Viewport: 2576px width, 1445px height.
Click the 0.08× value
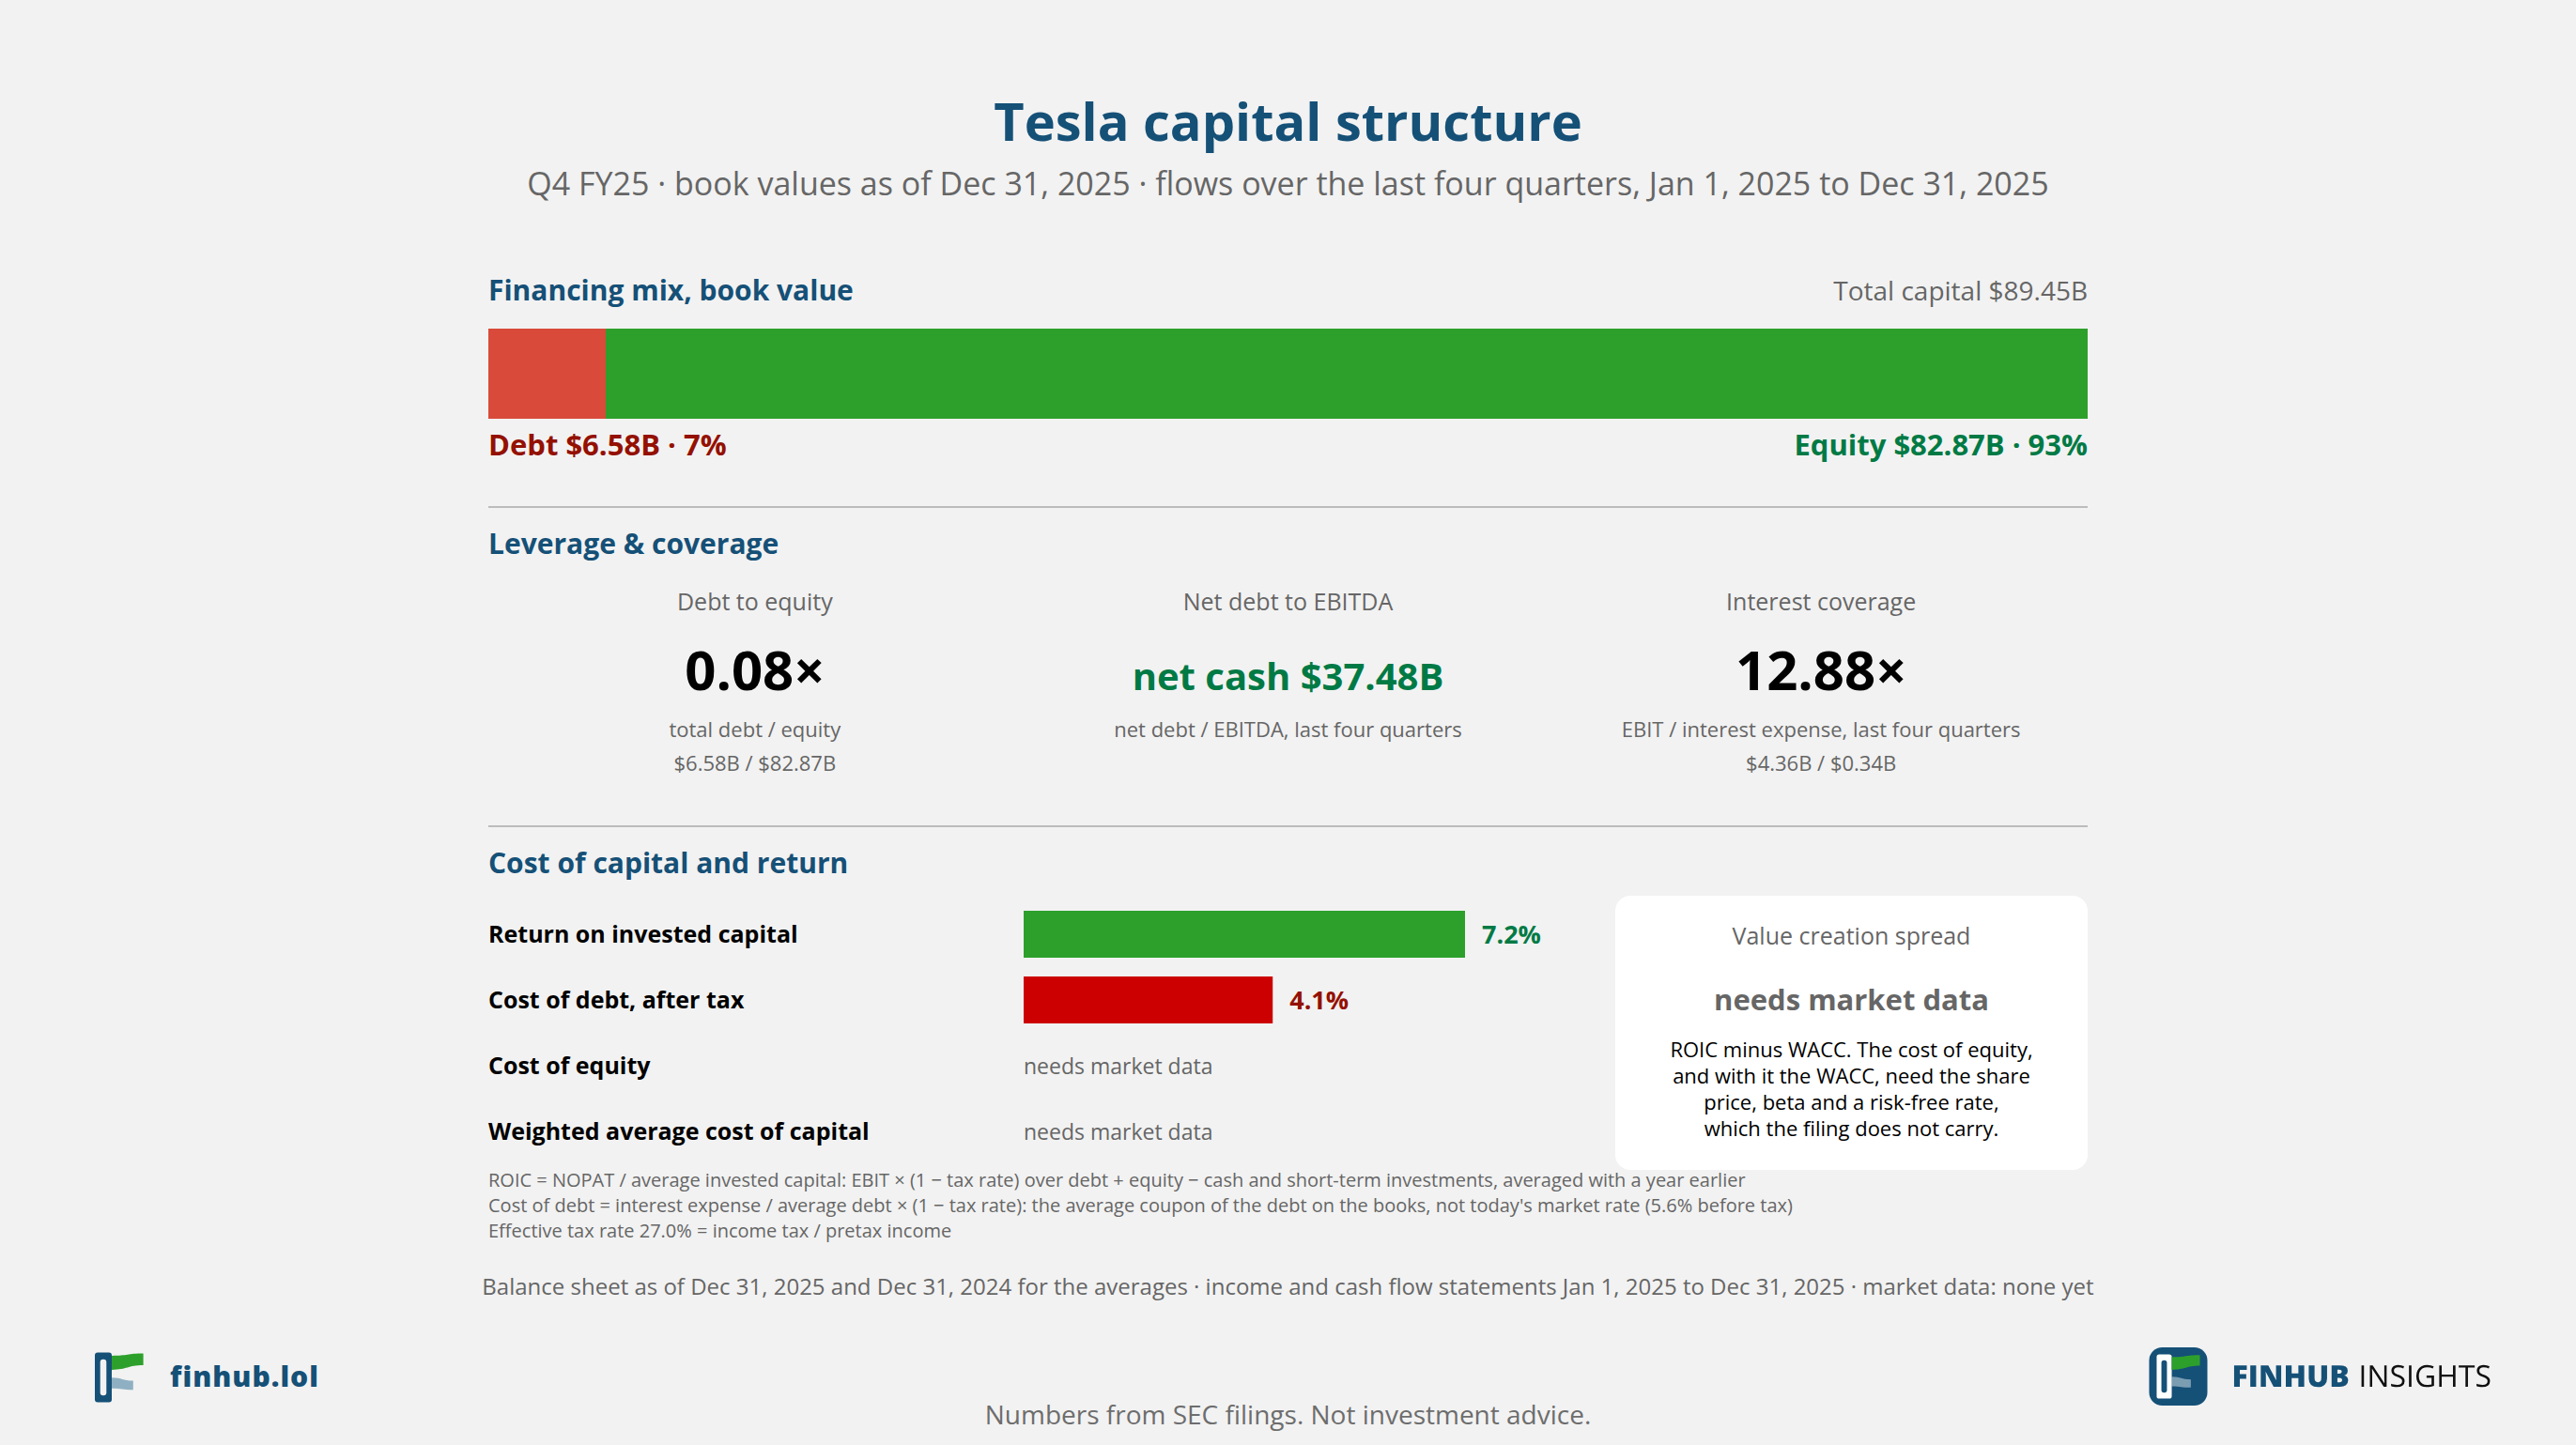755,671
